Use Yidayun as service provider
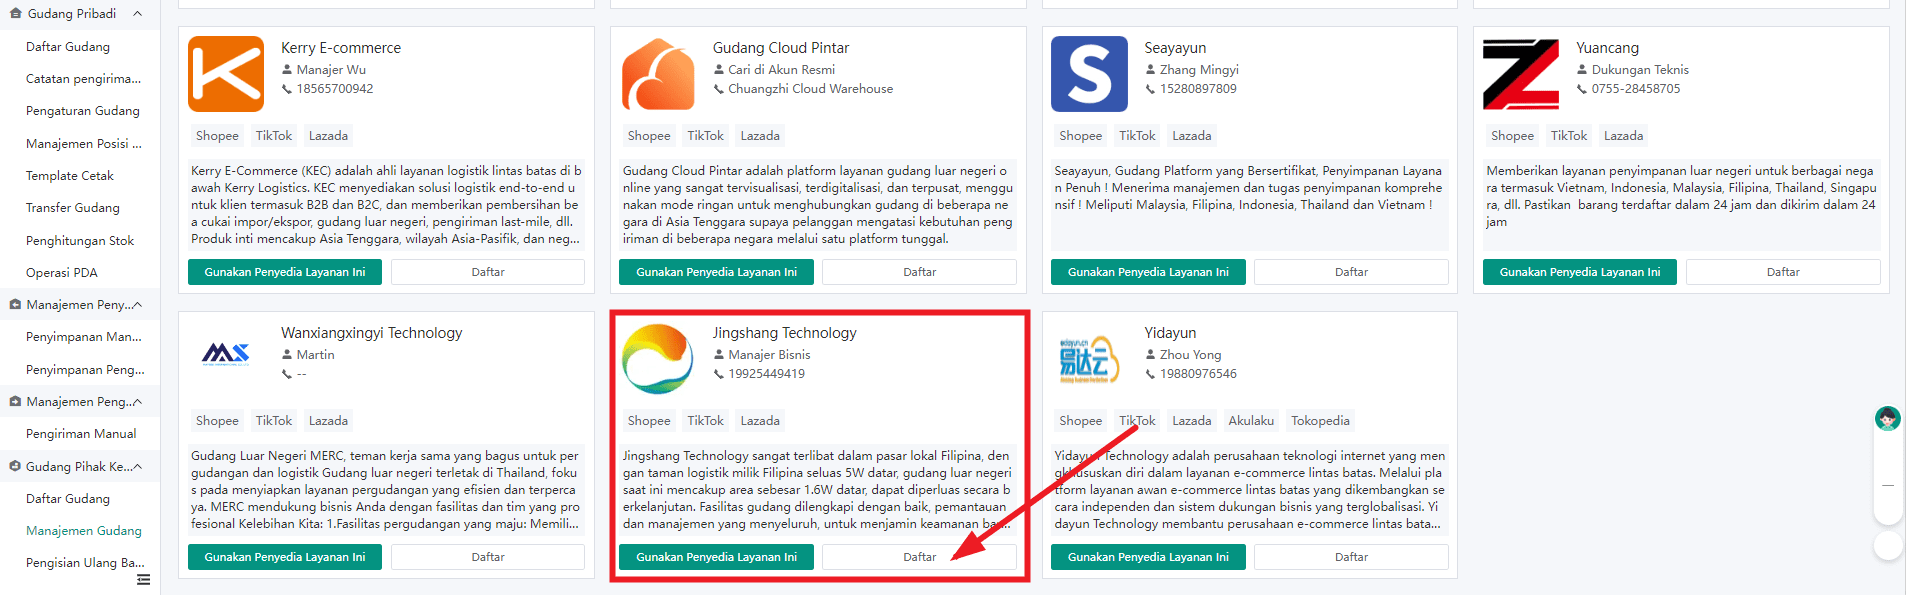The width and height of the screenshot is (1906, 595). (1148, 557)
